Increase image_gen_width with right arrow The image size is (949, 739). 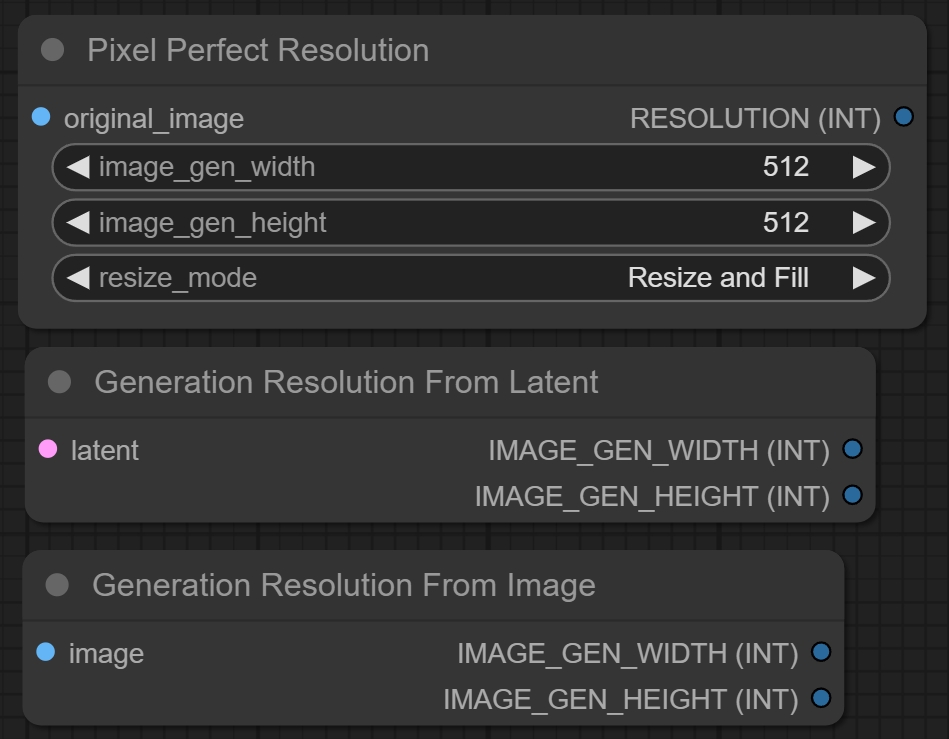864,167
